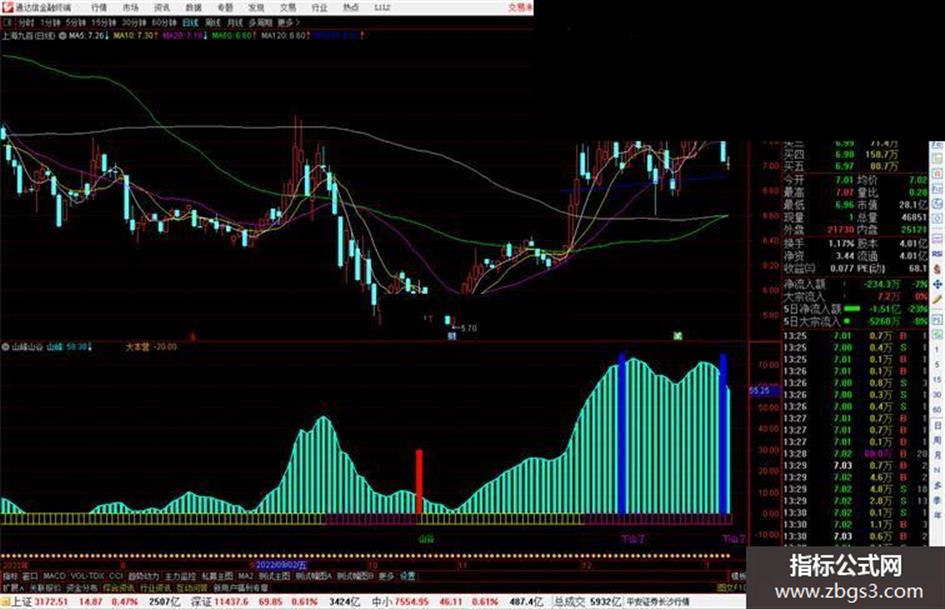Click the 中小 index in status bar
The image size is (945, 609).
381,602
